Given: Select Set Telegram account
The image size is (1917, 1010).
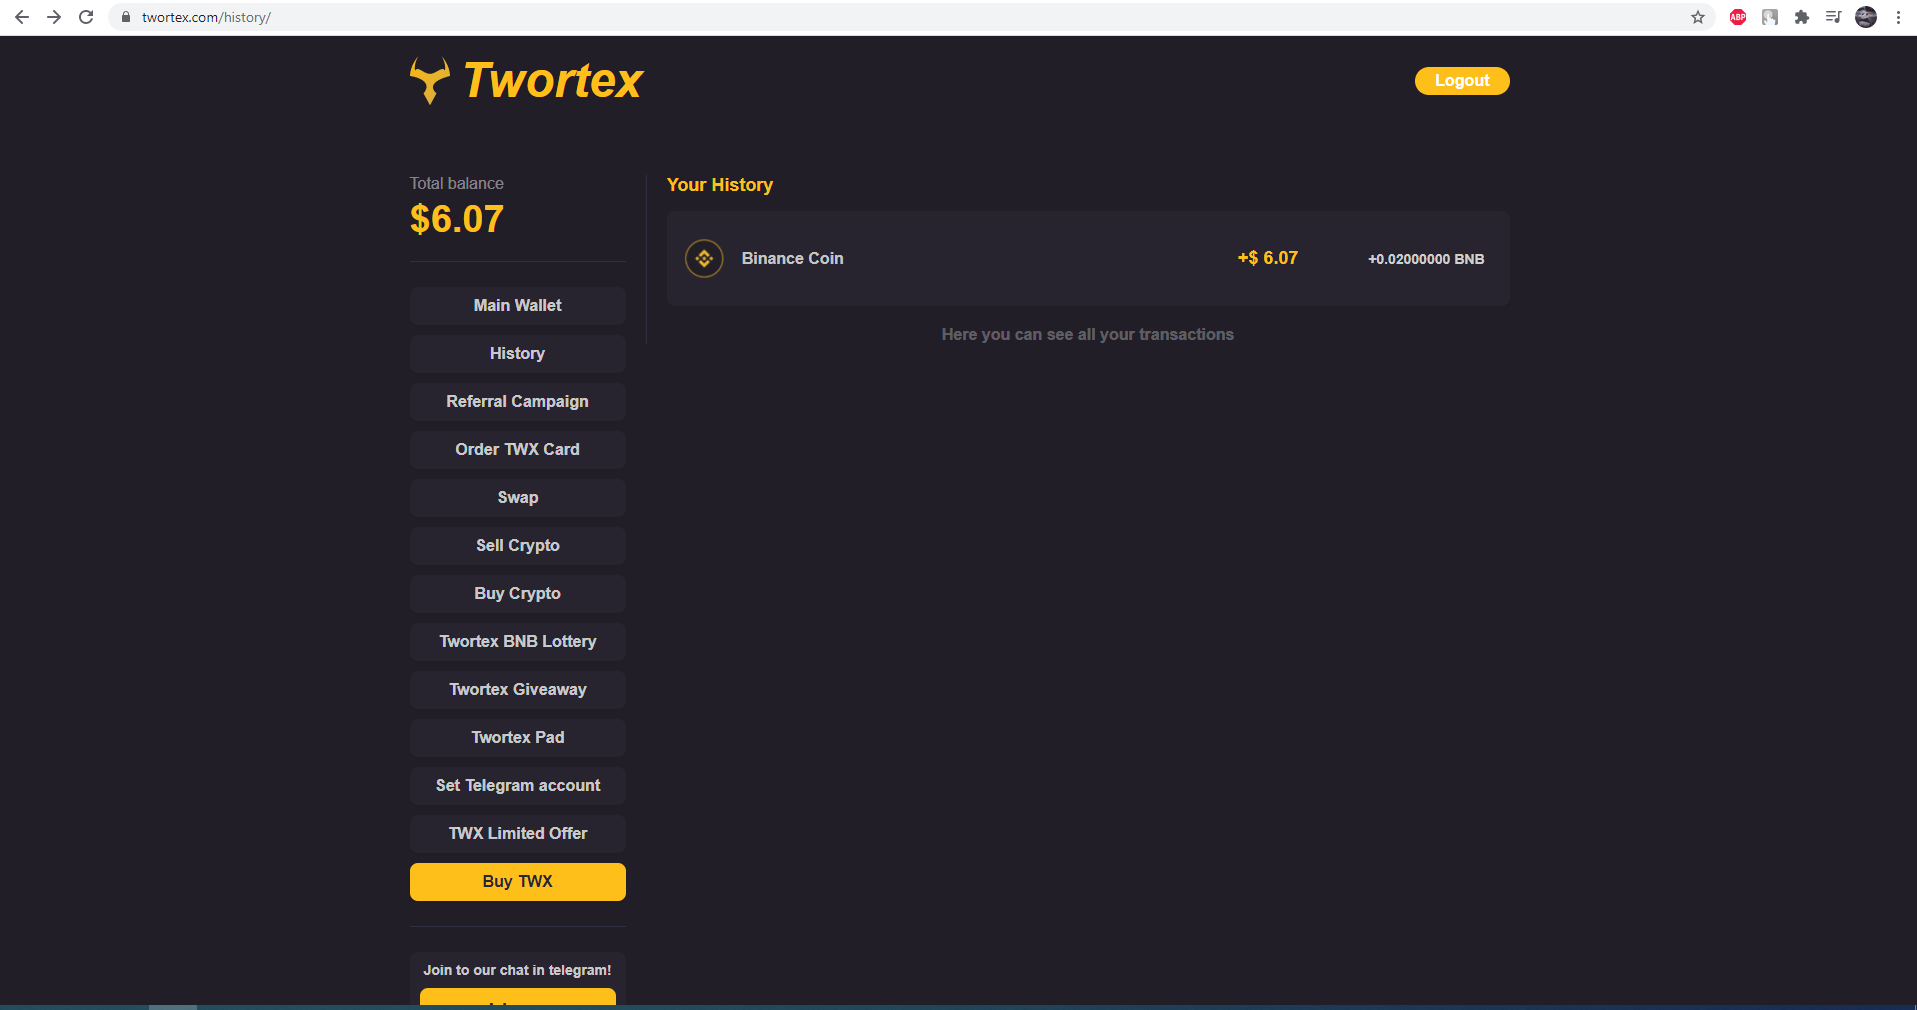Looking at the screenshot, I should [518, 786].
